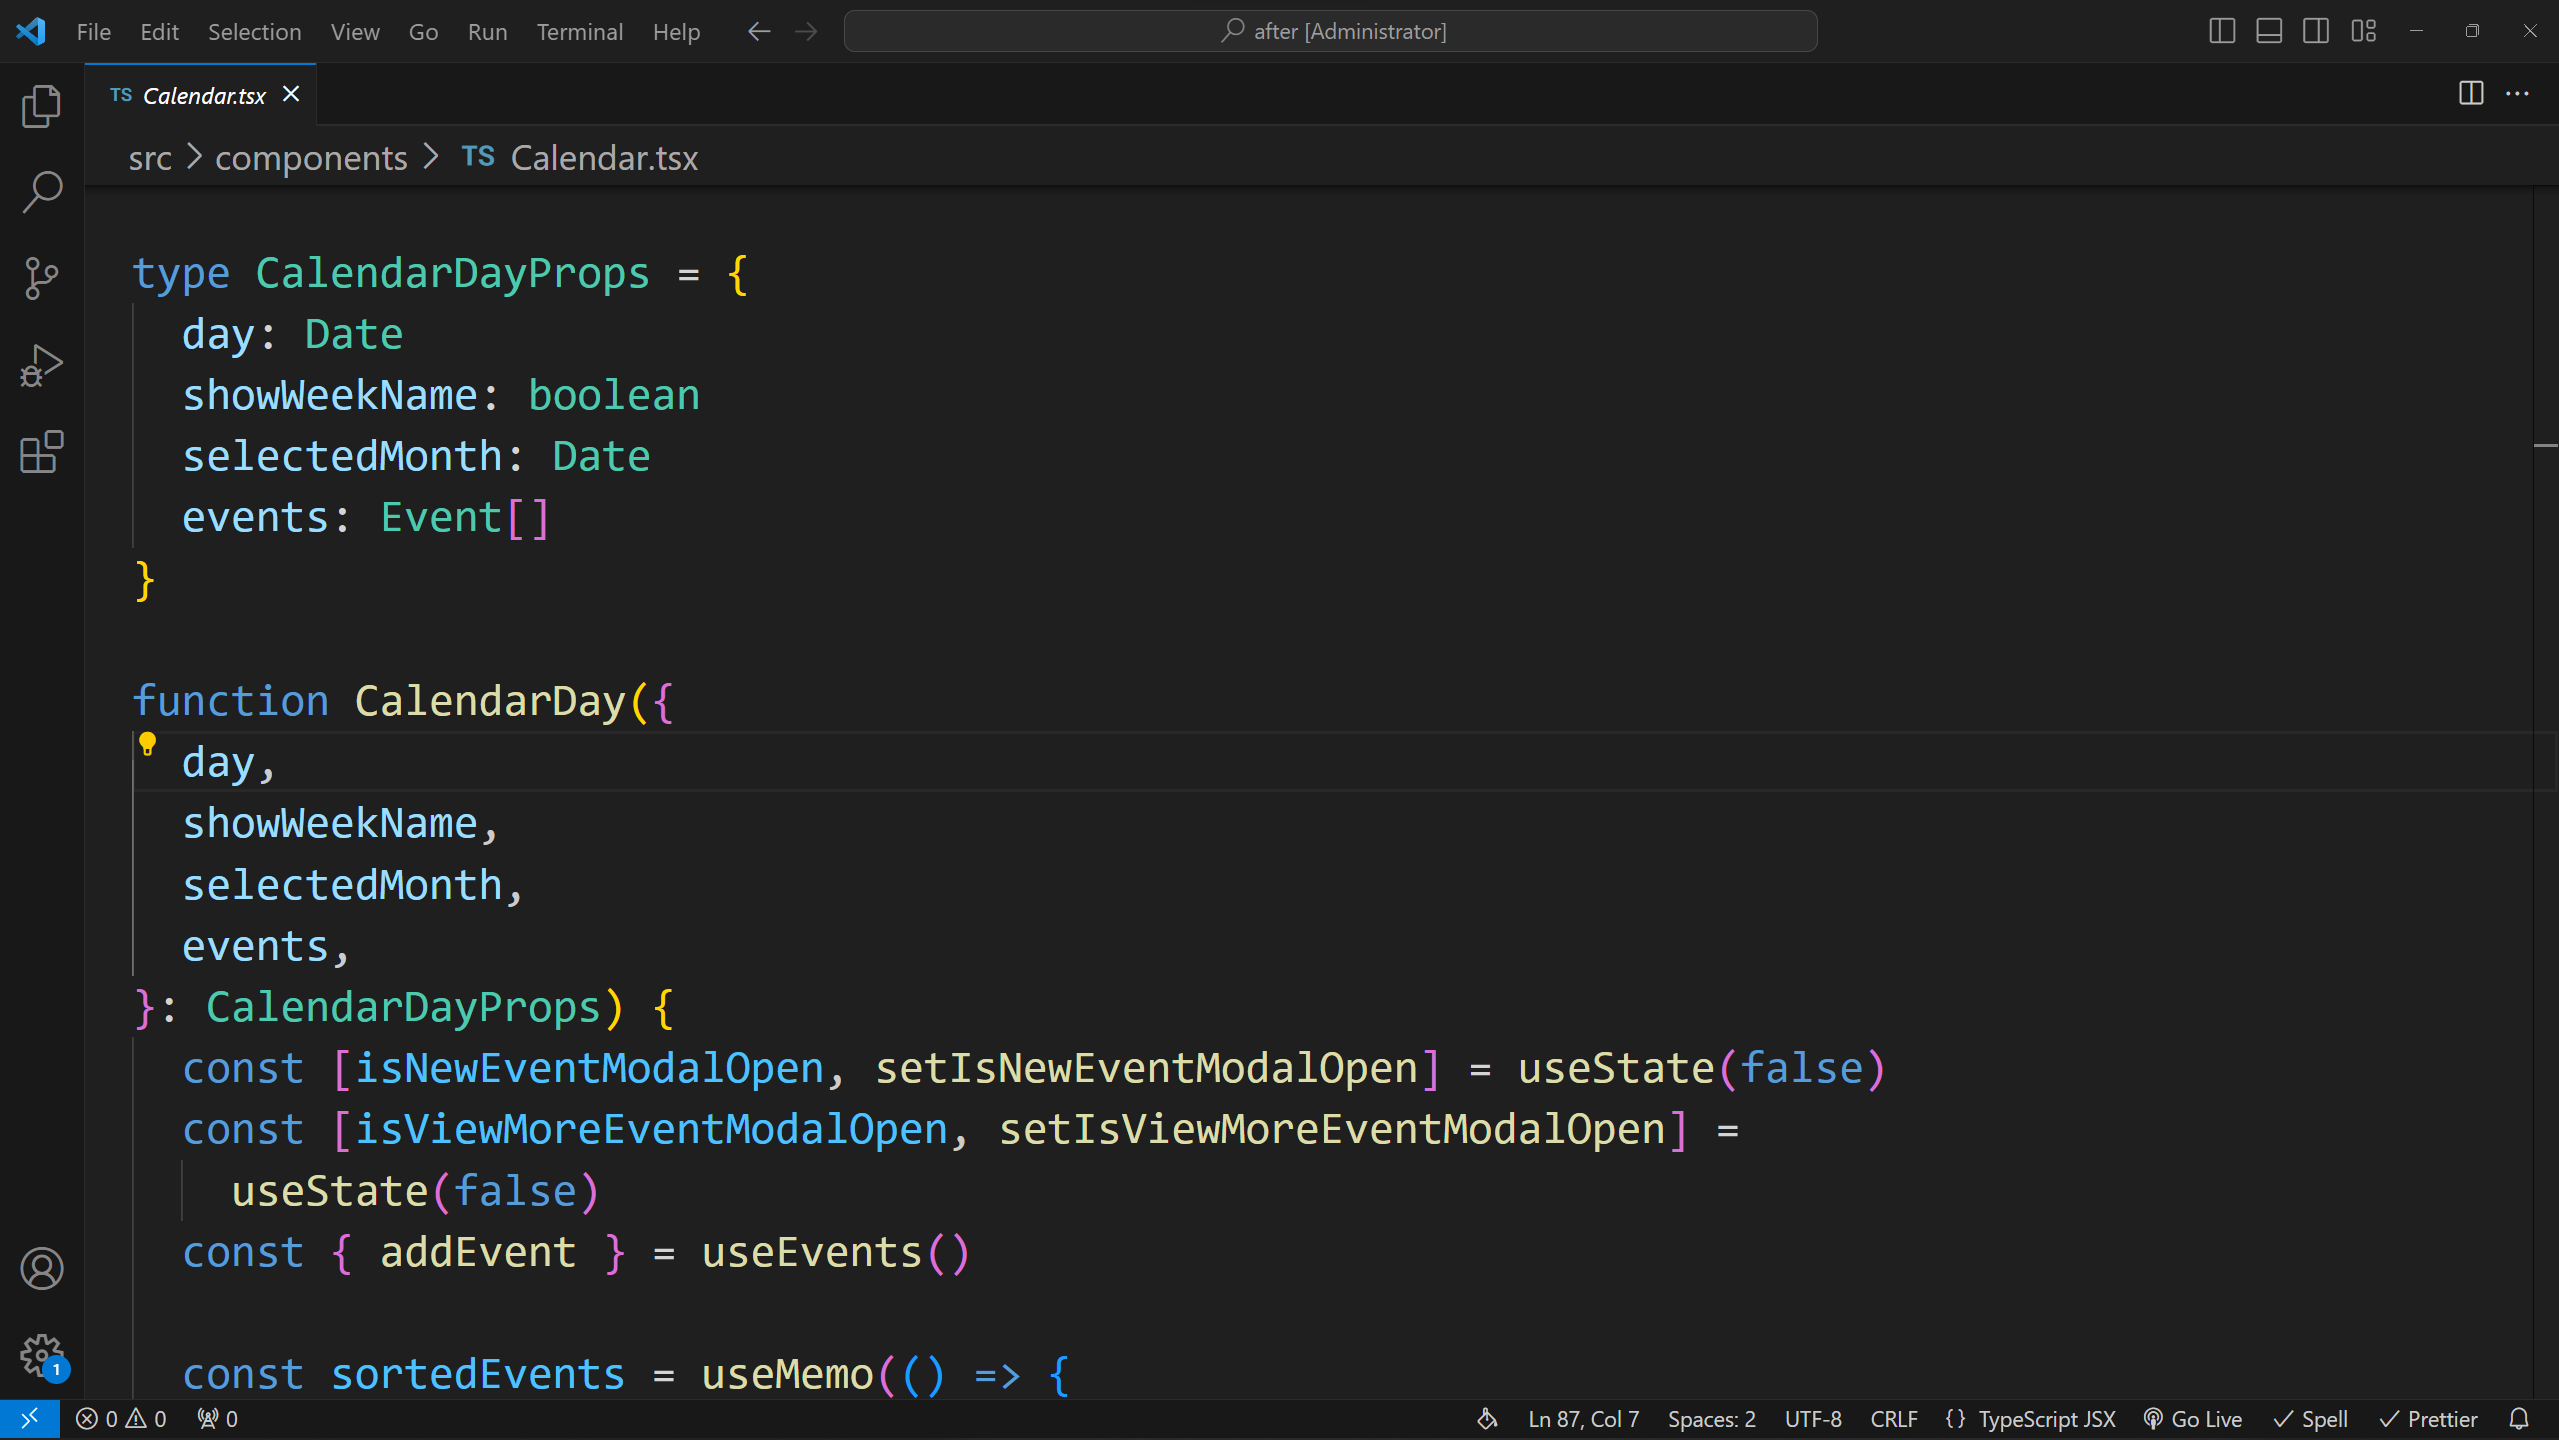Click the Accounts icon
This screenshot has width=2559, height=1440.
click(x=41, y=1268)
